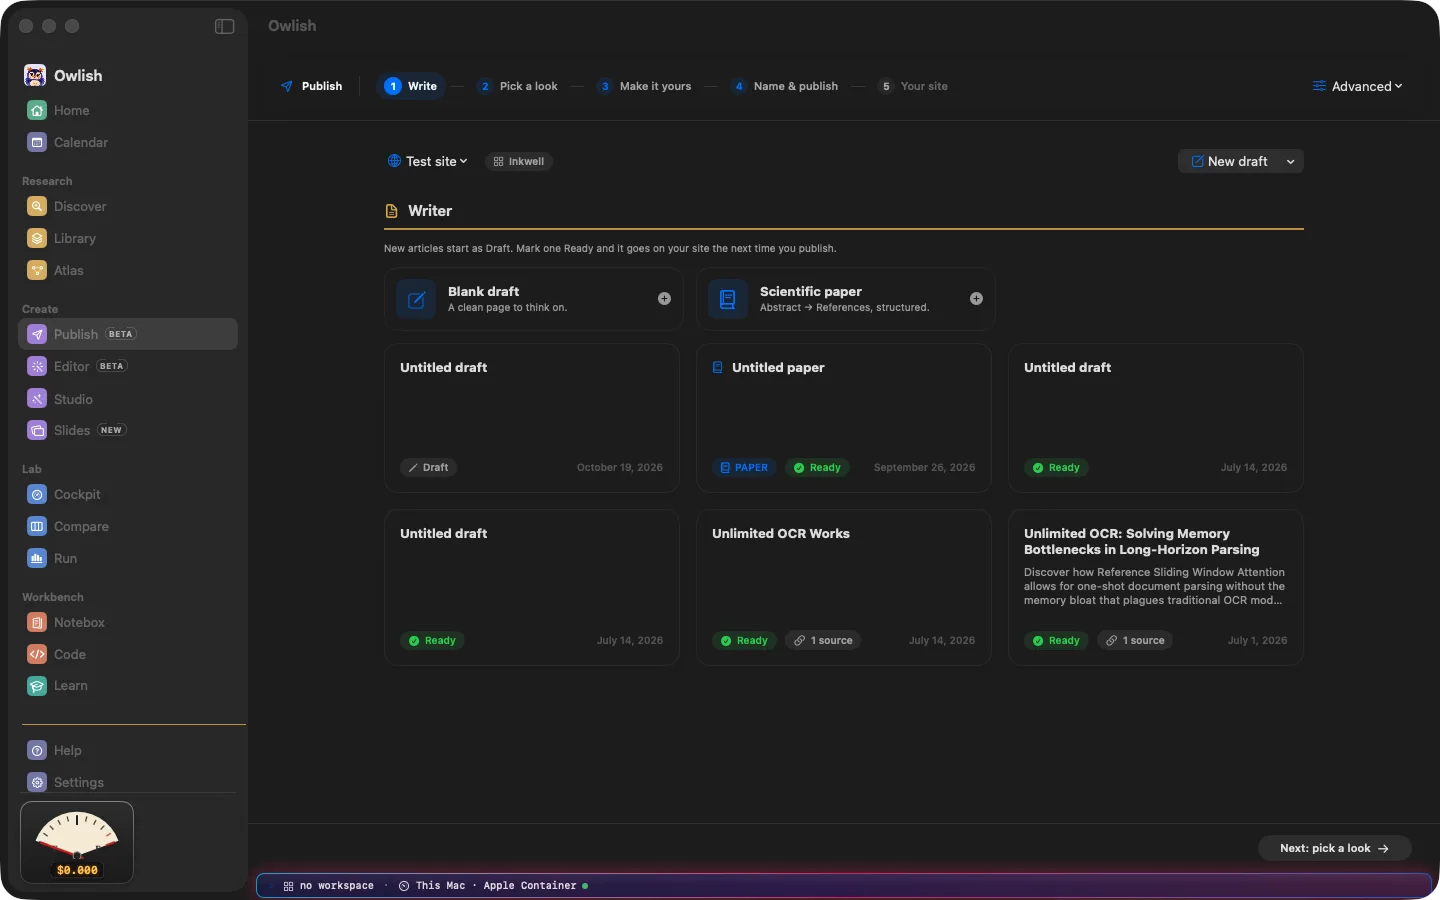
Task: Click the 1 source badge on Unlimited OCR Works
Action: pos(823,641)
